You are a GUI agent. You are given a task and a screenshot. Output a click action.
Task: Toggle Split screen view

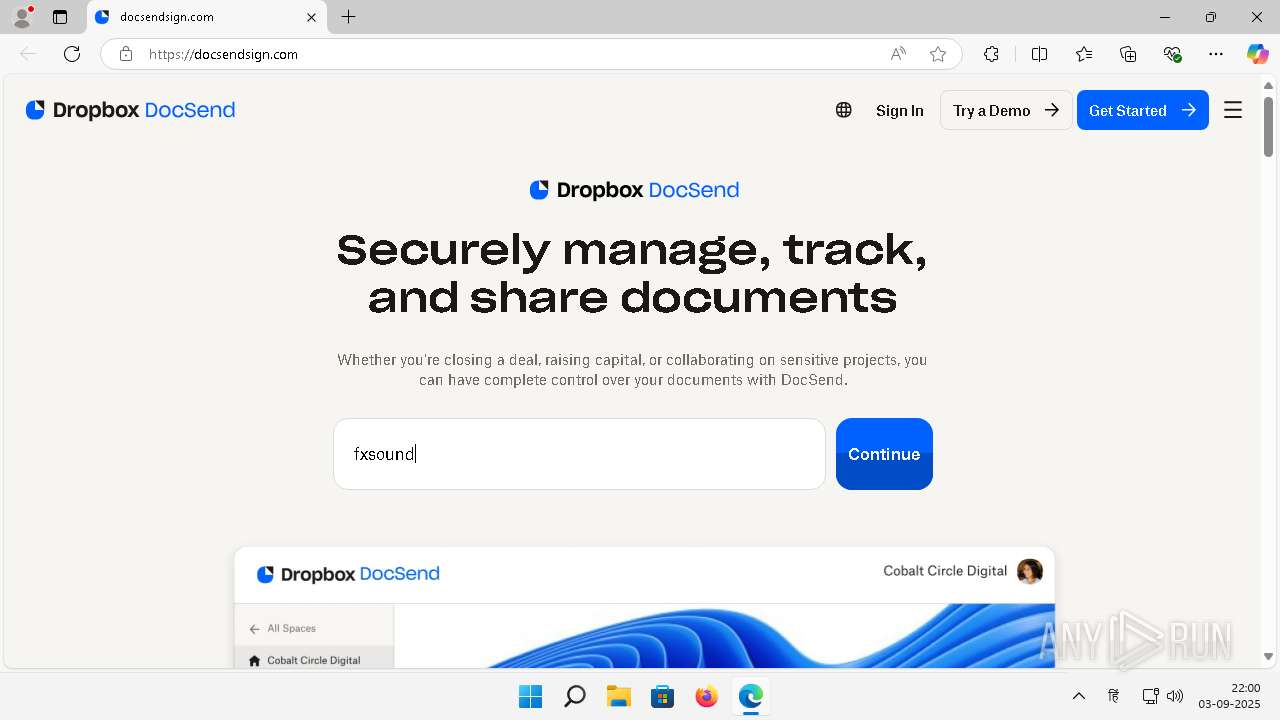(1039, 54)
